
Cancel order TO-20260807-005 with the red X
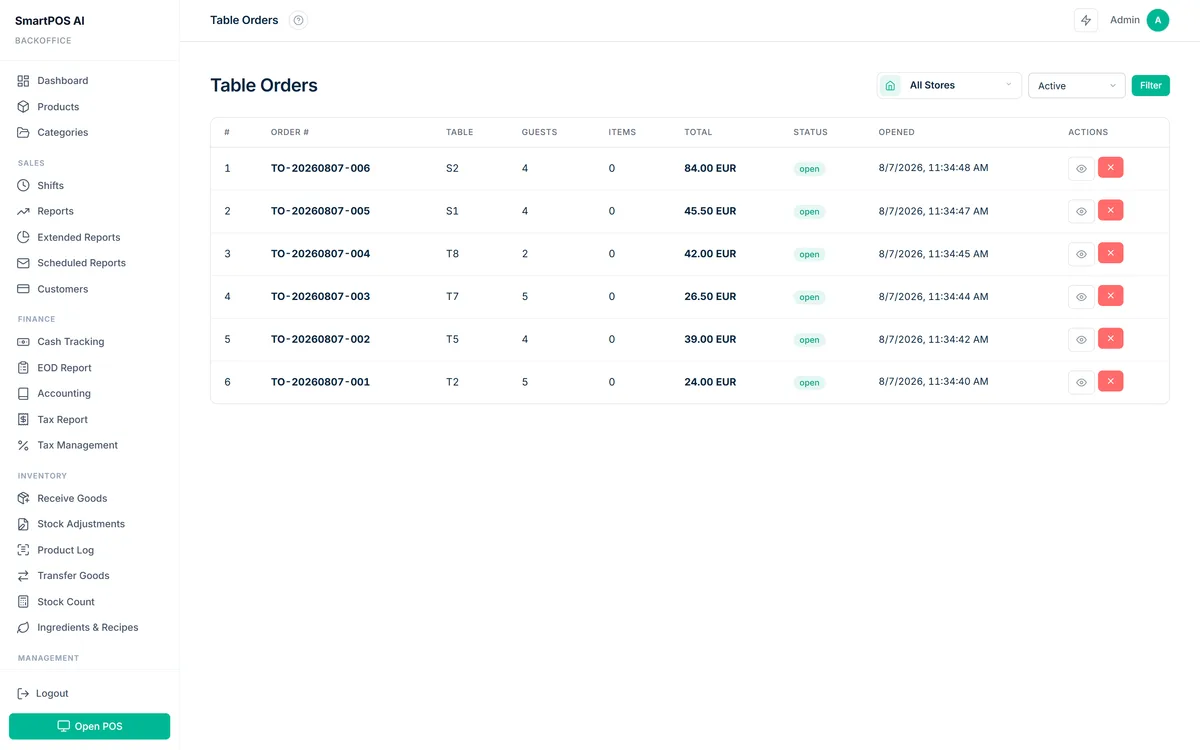coord(1110,210)
